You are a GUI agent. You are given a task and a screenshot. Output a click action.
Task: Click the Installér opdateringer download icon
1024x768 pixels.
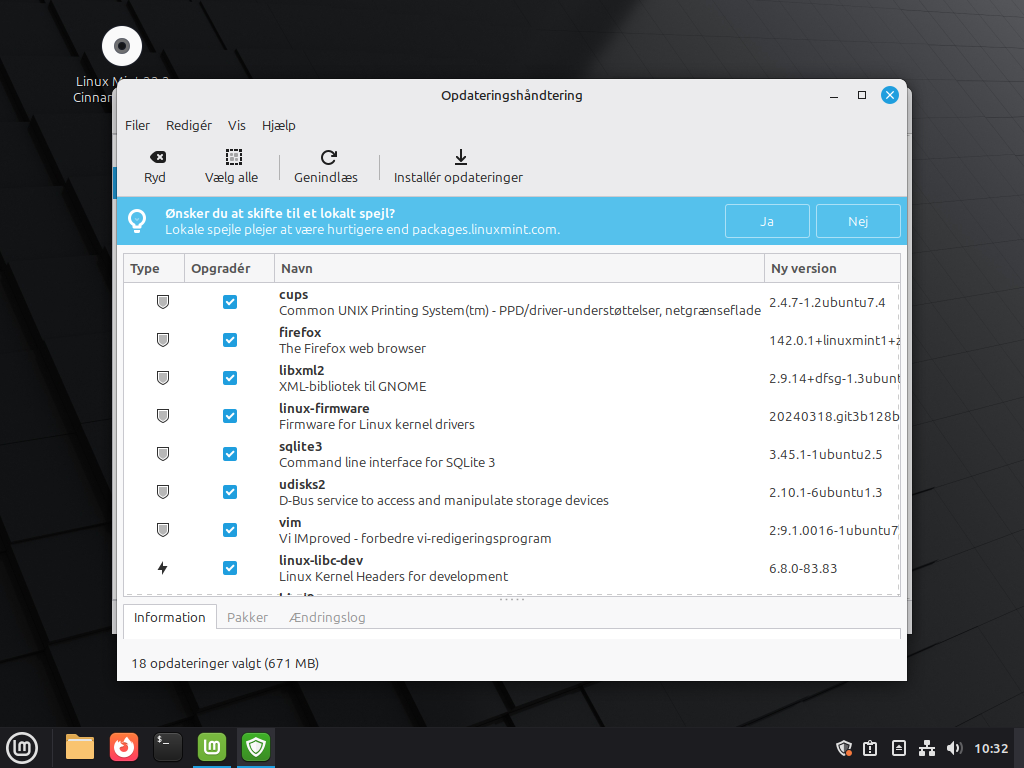click(460, 158)
